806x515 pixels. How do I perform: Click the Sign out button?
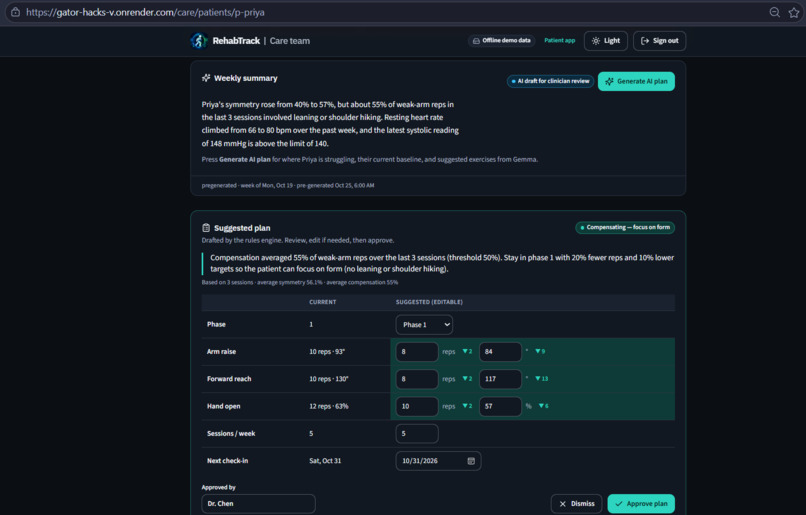point(660,41)
